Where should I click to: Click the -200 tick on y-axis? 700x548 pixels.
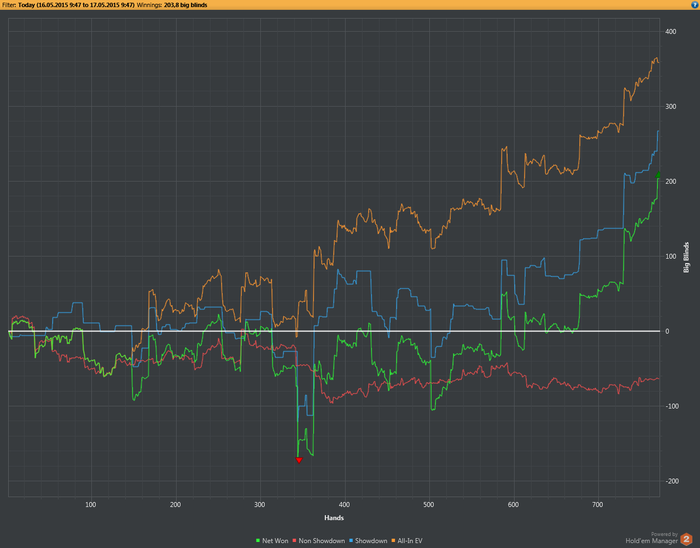[x=671, y=481]
